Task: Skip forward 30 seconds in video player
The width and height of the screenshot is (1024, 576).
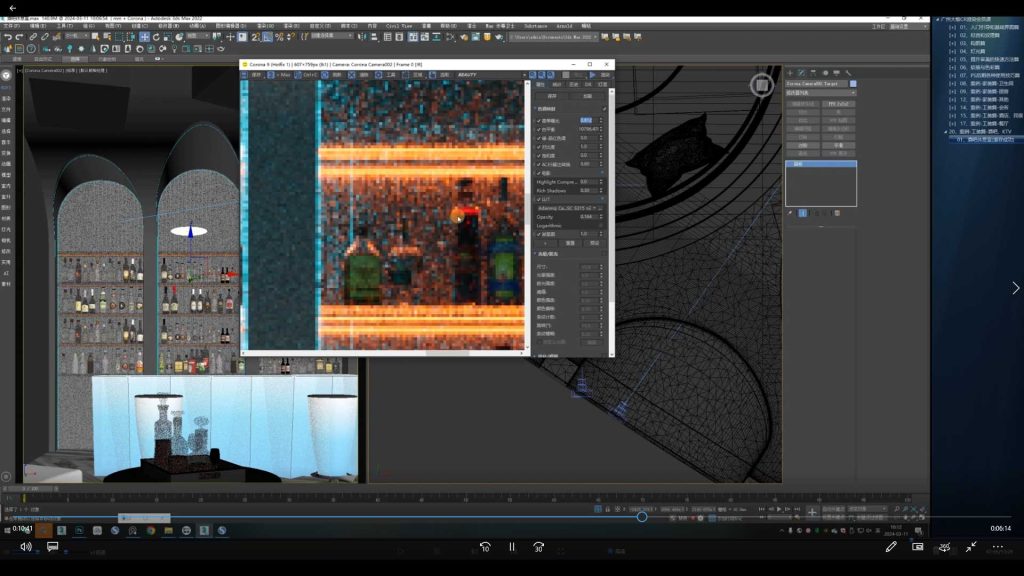Action: pyautogui.click(x=539, y=547)
